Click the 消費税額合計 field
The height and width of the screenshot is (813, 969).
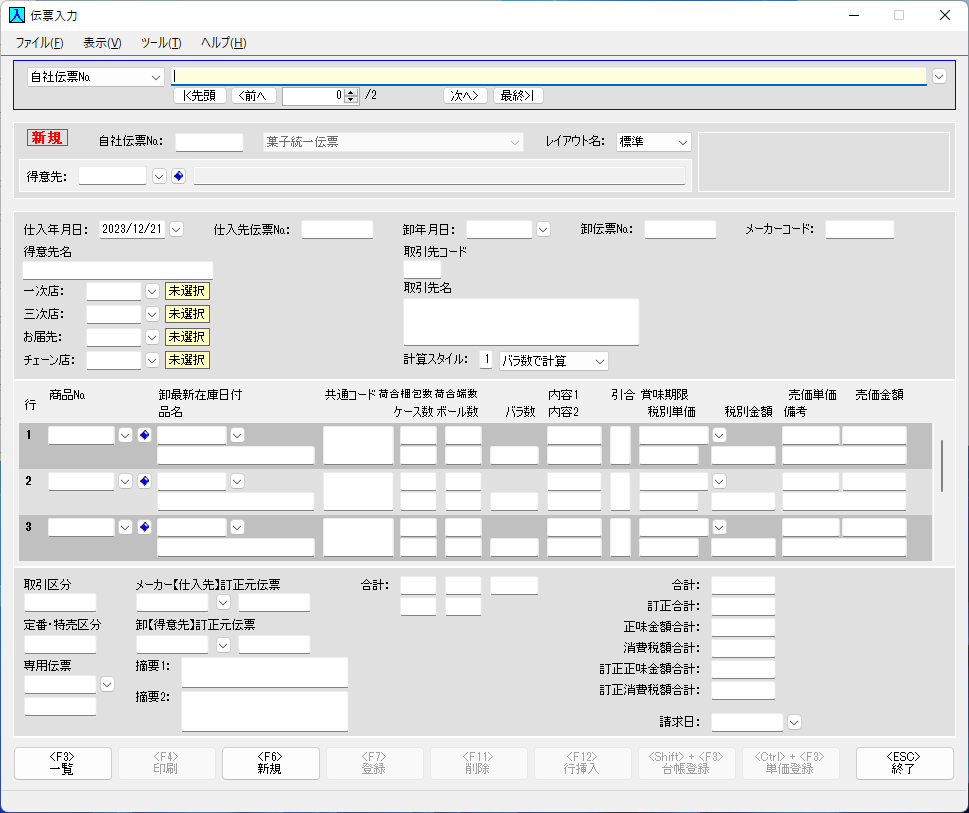(743, 648)
